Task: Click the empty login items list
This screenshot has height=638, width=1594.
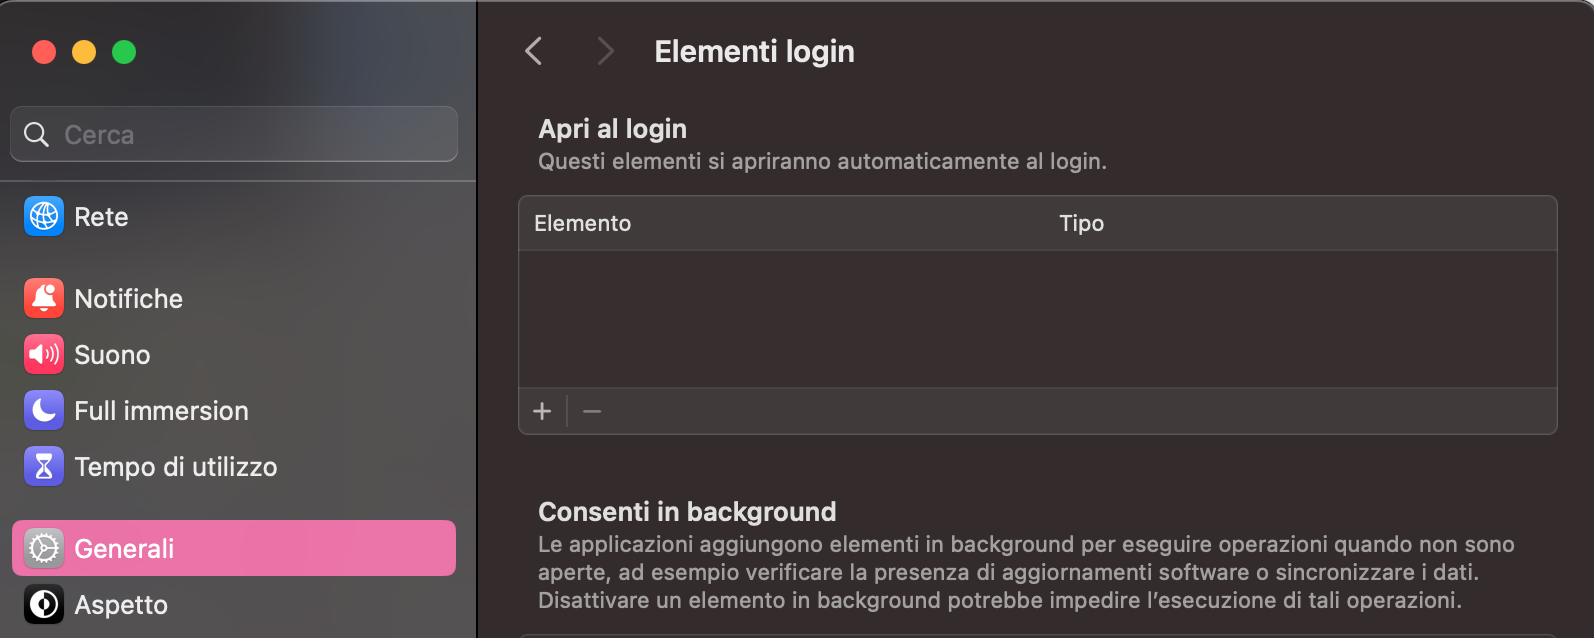Action: coord(1037,315)
